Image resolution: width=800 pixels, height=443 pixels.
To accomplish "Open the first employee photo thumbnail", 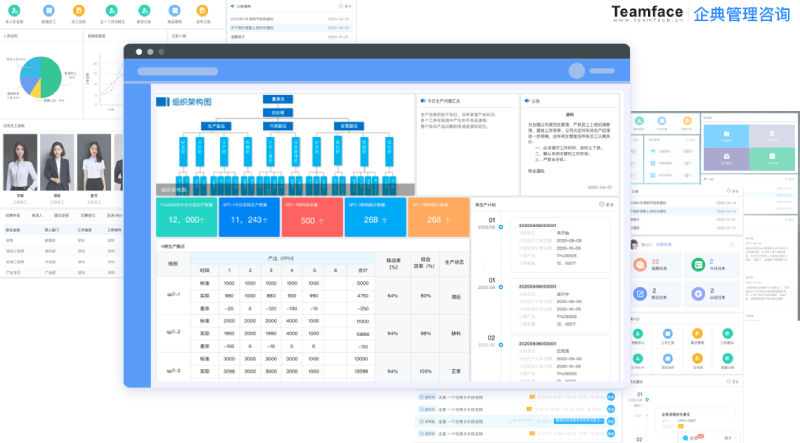I will click(x=20, y=162).
